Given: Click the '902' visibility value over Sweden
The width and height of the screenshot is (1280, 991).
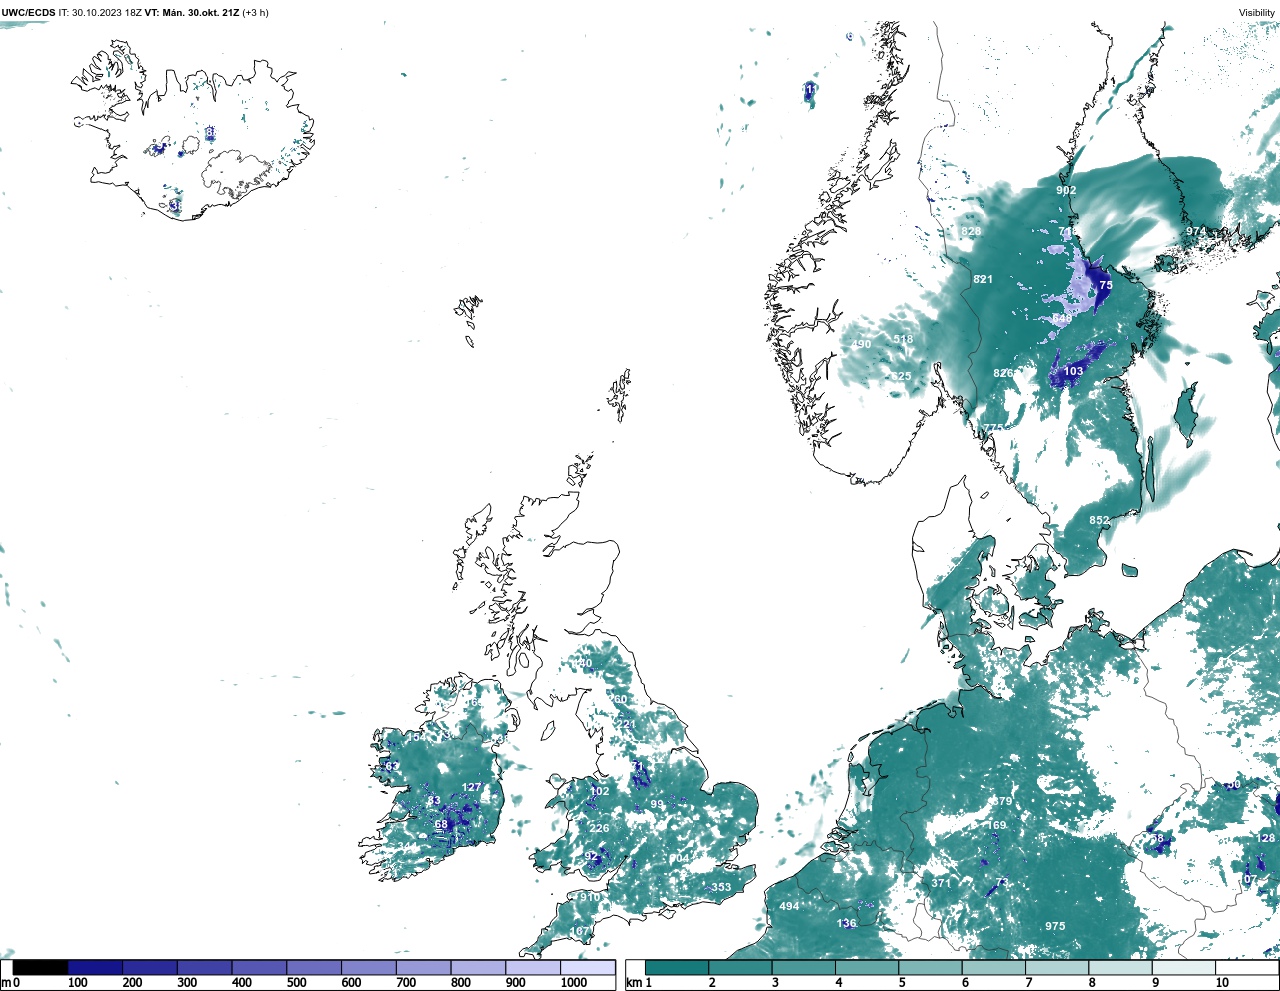Looking at the screenshot, I should [x=1066, y=190].
